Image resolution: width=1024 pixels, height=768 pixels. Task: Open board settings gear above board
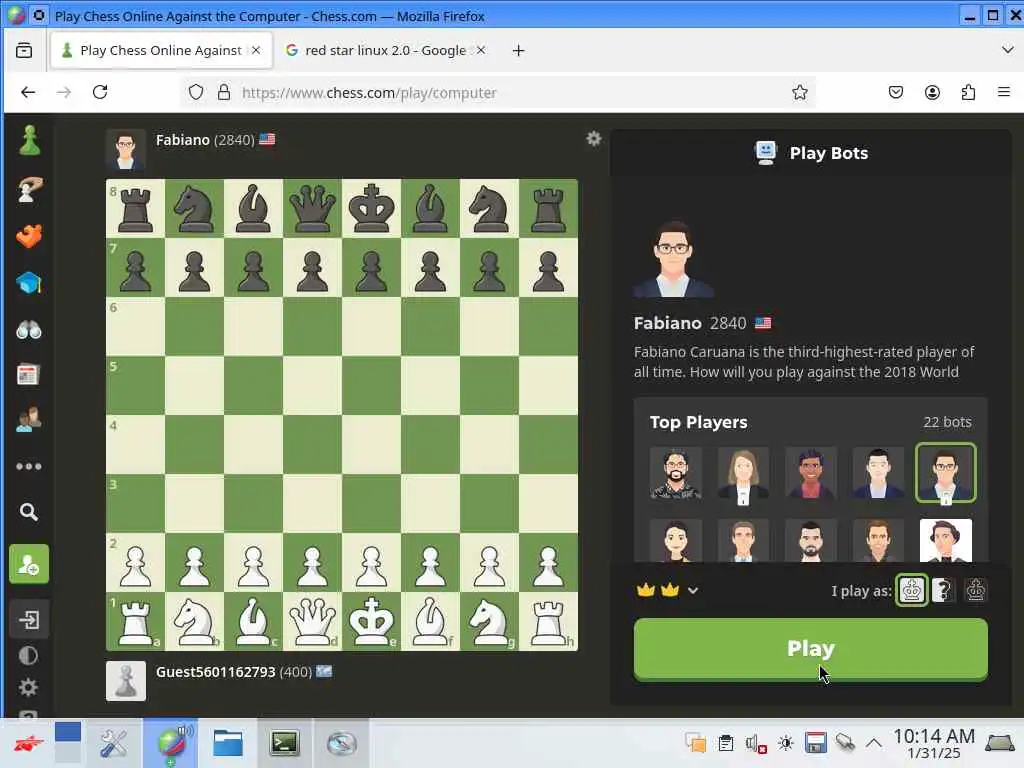click(x=593, y=138)
